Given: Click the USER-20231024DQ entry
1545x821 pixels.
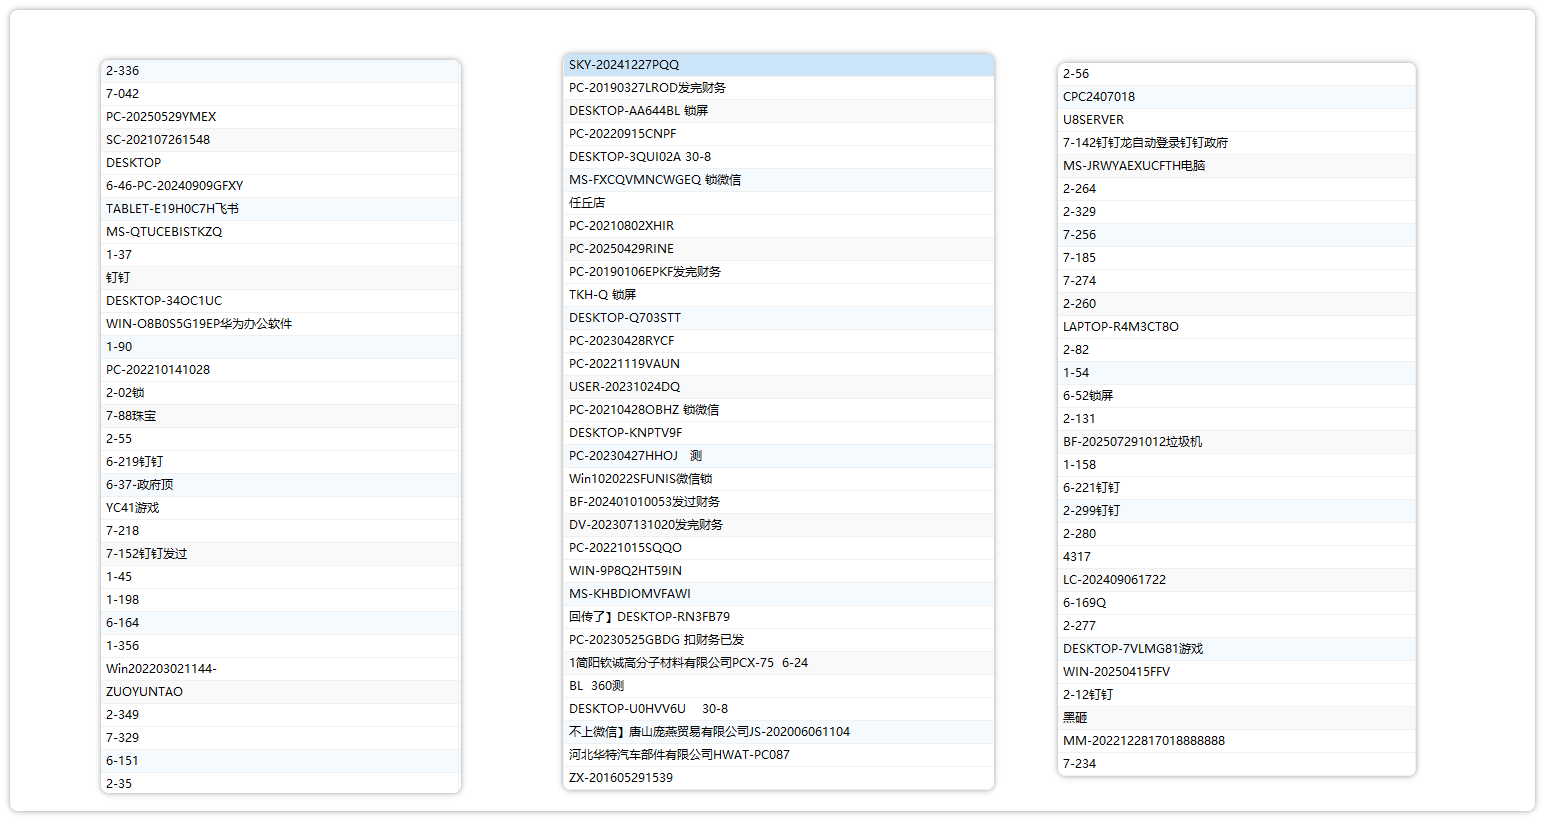Looking at the screenshot, I should coord(624,387).
